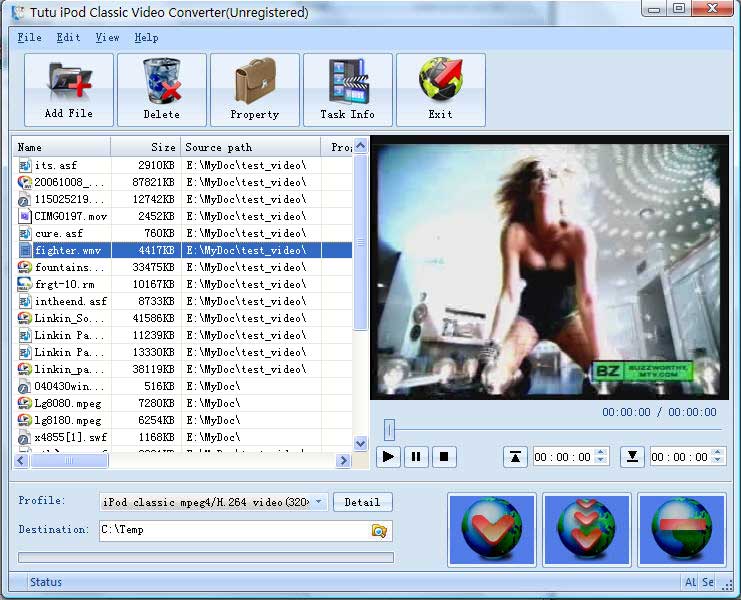Open the Property briefcase tool

pos(255,90)
